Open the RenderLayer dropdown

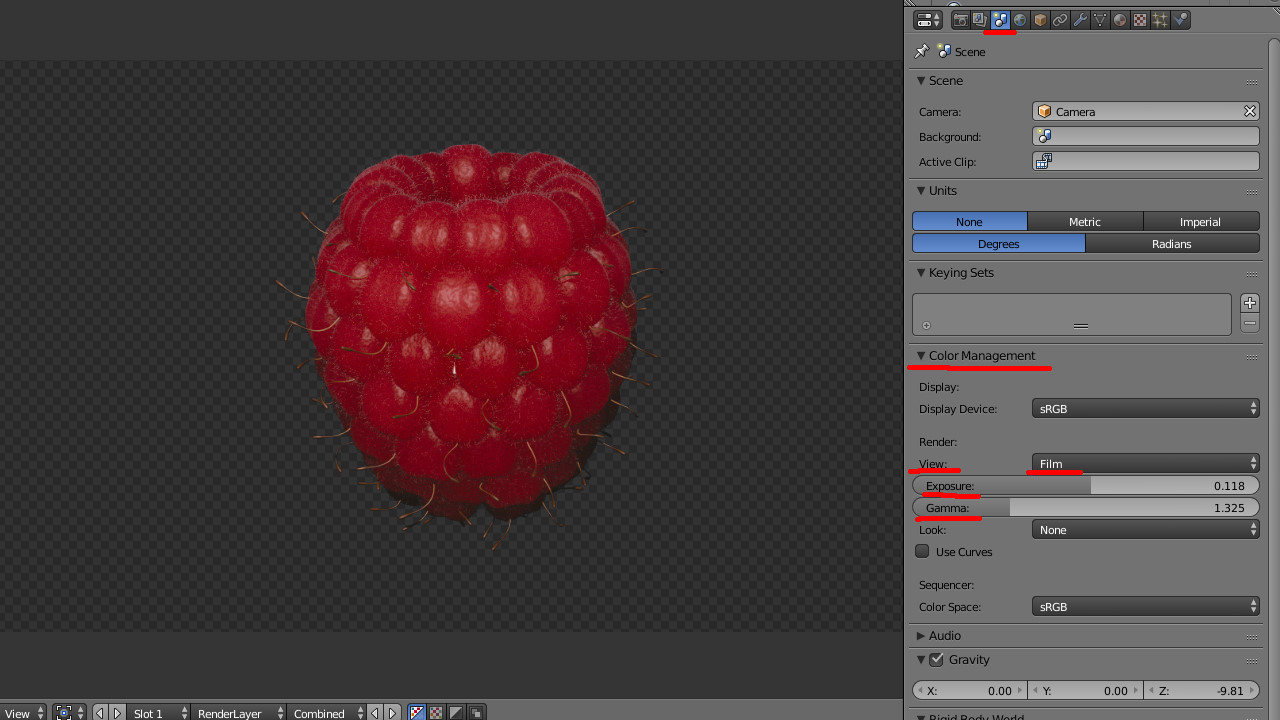click(x=238, y=713)
